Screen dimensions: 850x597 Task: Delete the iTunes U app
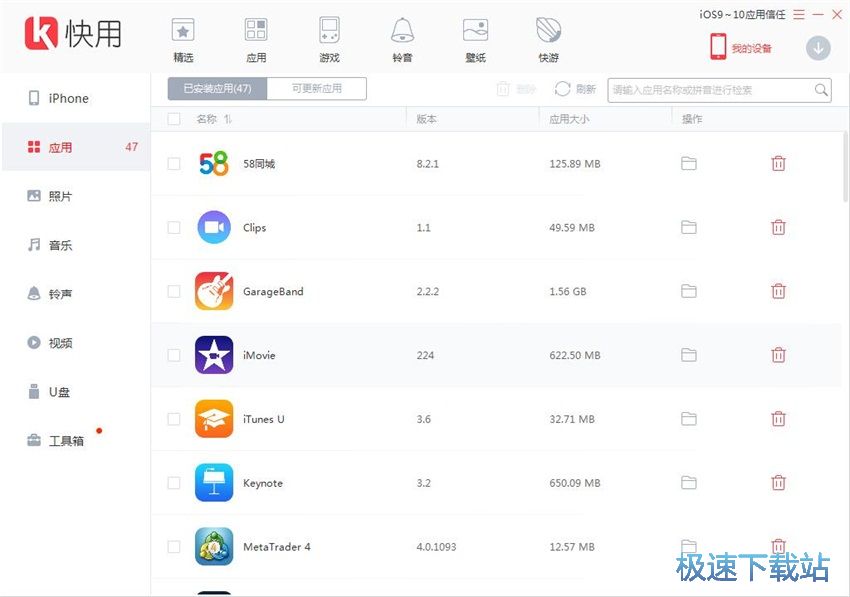click(778, 419)
